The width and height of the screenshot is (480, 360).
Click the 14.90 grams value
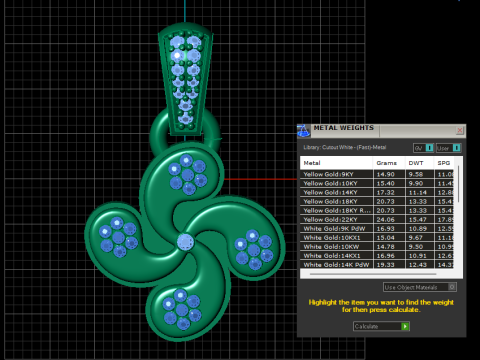[x=385, y=174]
